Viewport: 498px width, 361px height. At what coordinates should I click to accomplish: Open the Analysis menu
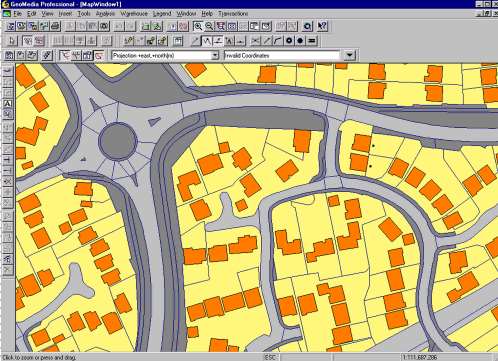(105, 14)
